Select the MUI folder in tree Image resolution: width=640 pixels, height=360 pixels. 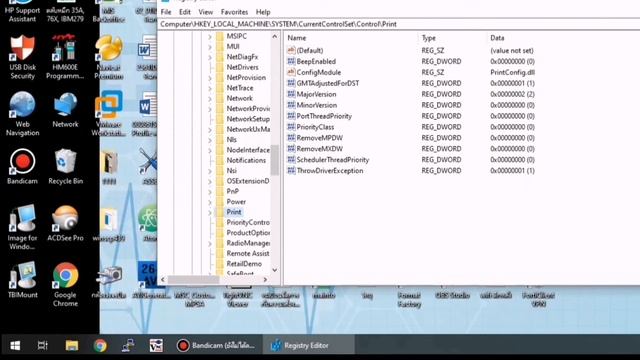(x=233, y=47)
